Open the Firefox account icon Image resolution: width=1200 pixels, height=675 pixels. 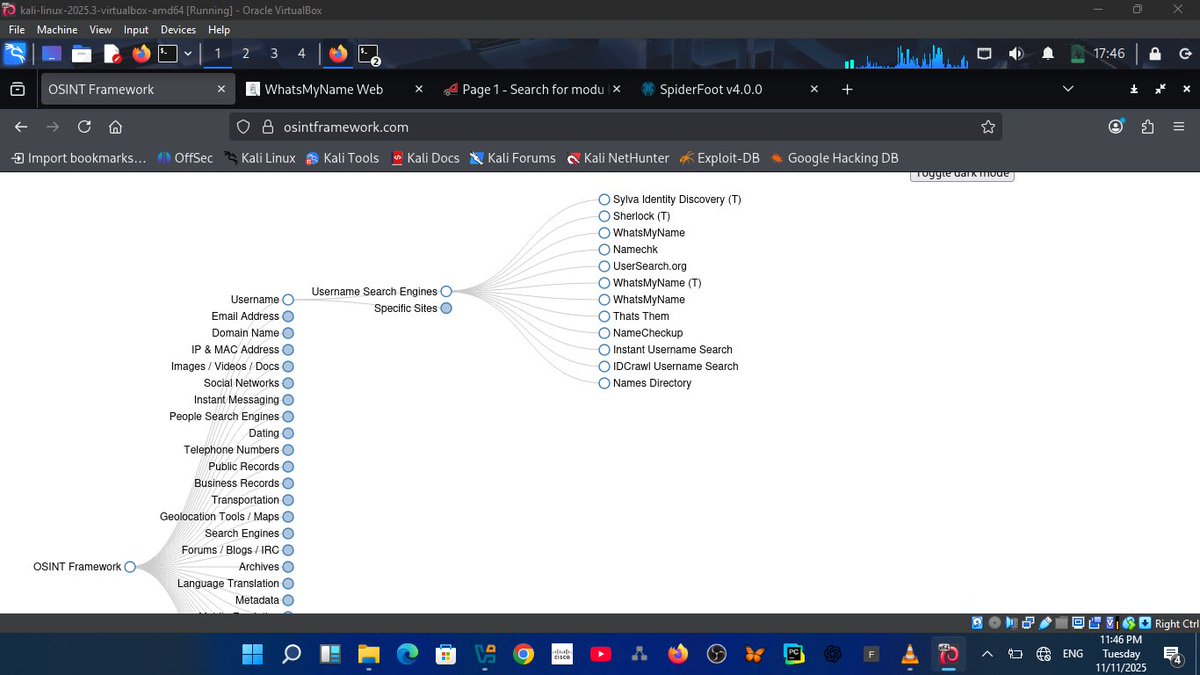tap(1116, 127)
